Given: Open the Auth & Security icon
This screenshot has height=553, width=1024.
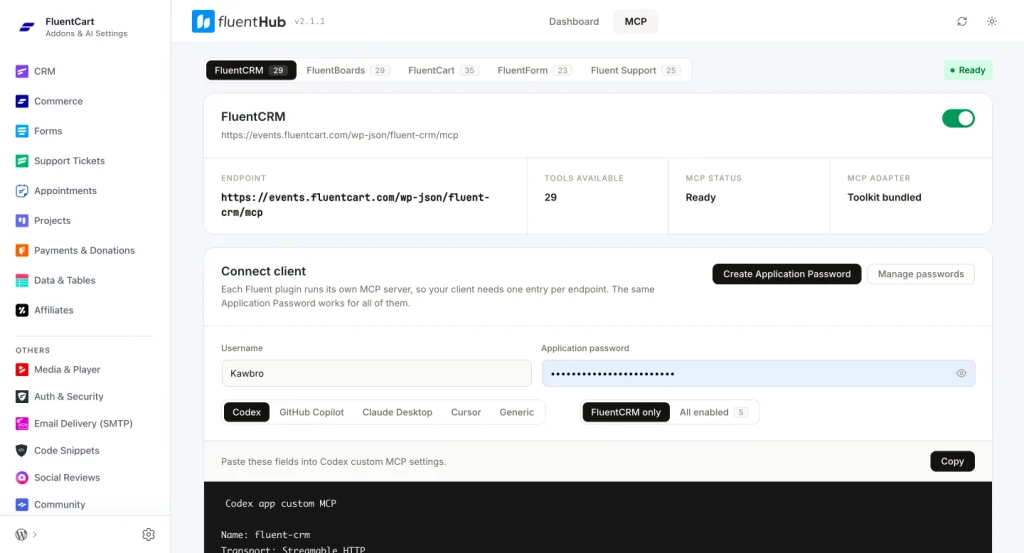Looking at the screenshot, I should click(22, 396).
